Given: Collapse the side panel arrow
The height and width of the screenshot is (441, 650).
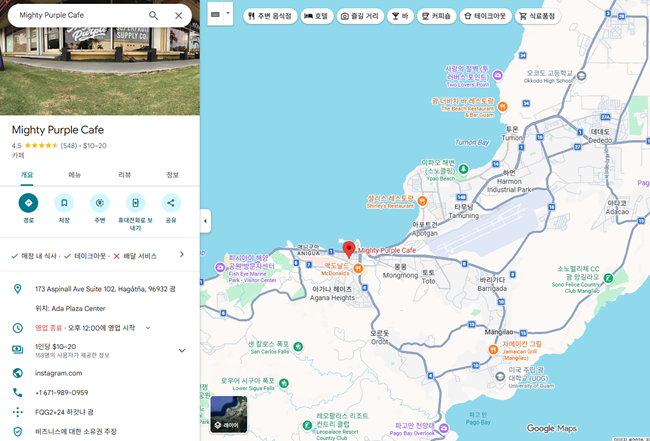Looking at the screenshot, I should tap(205, 221).
